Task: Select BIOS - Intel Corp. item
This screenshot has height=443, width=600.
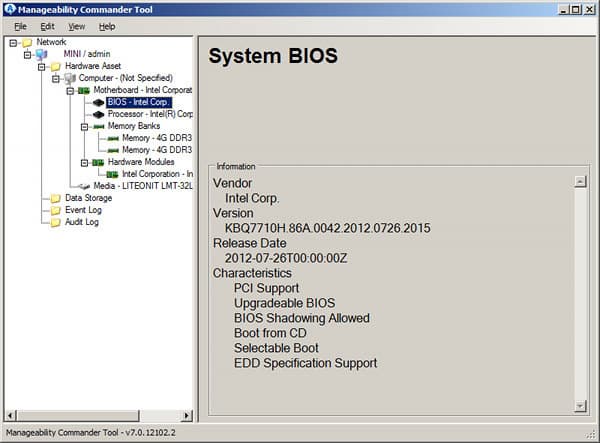Action: 139,102
